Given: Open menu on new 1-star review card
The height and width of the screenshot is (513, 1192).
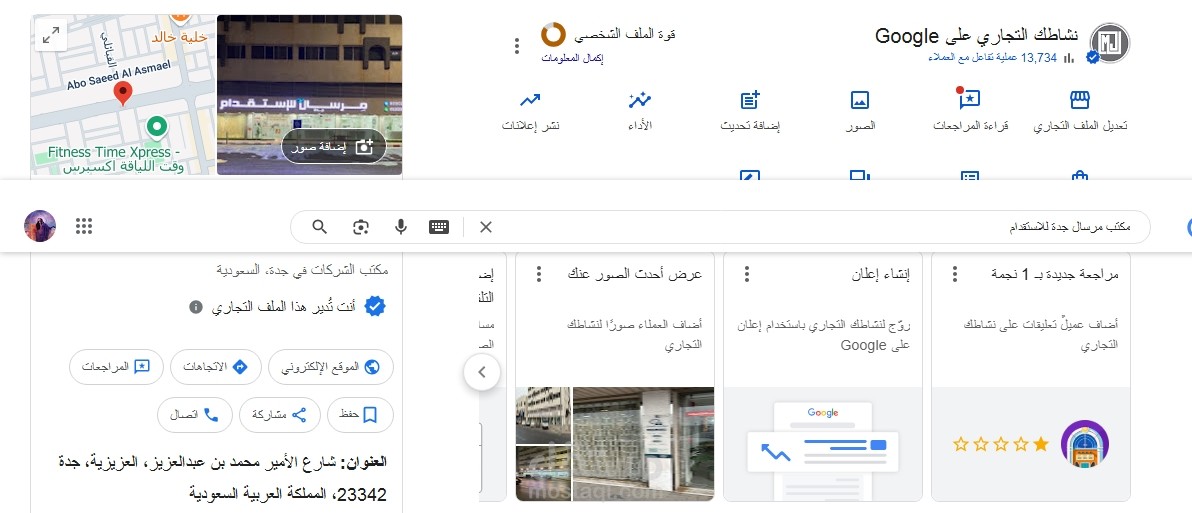Looking at the screenshot, I should (955, 274).
